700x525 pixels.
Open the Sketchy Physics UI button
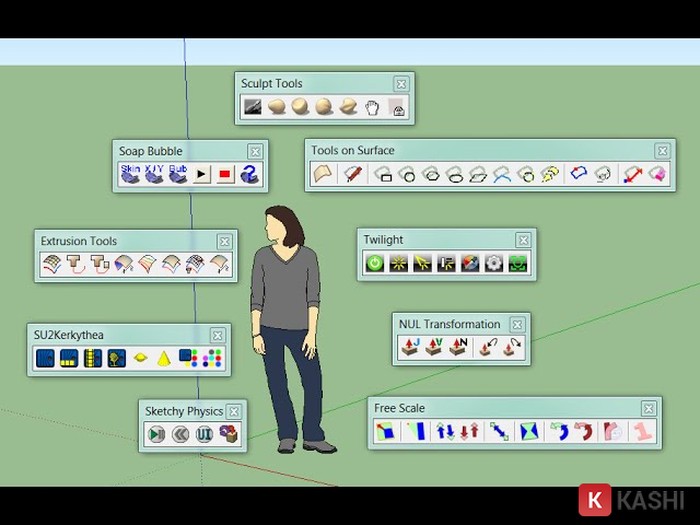point(204,434)
